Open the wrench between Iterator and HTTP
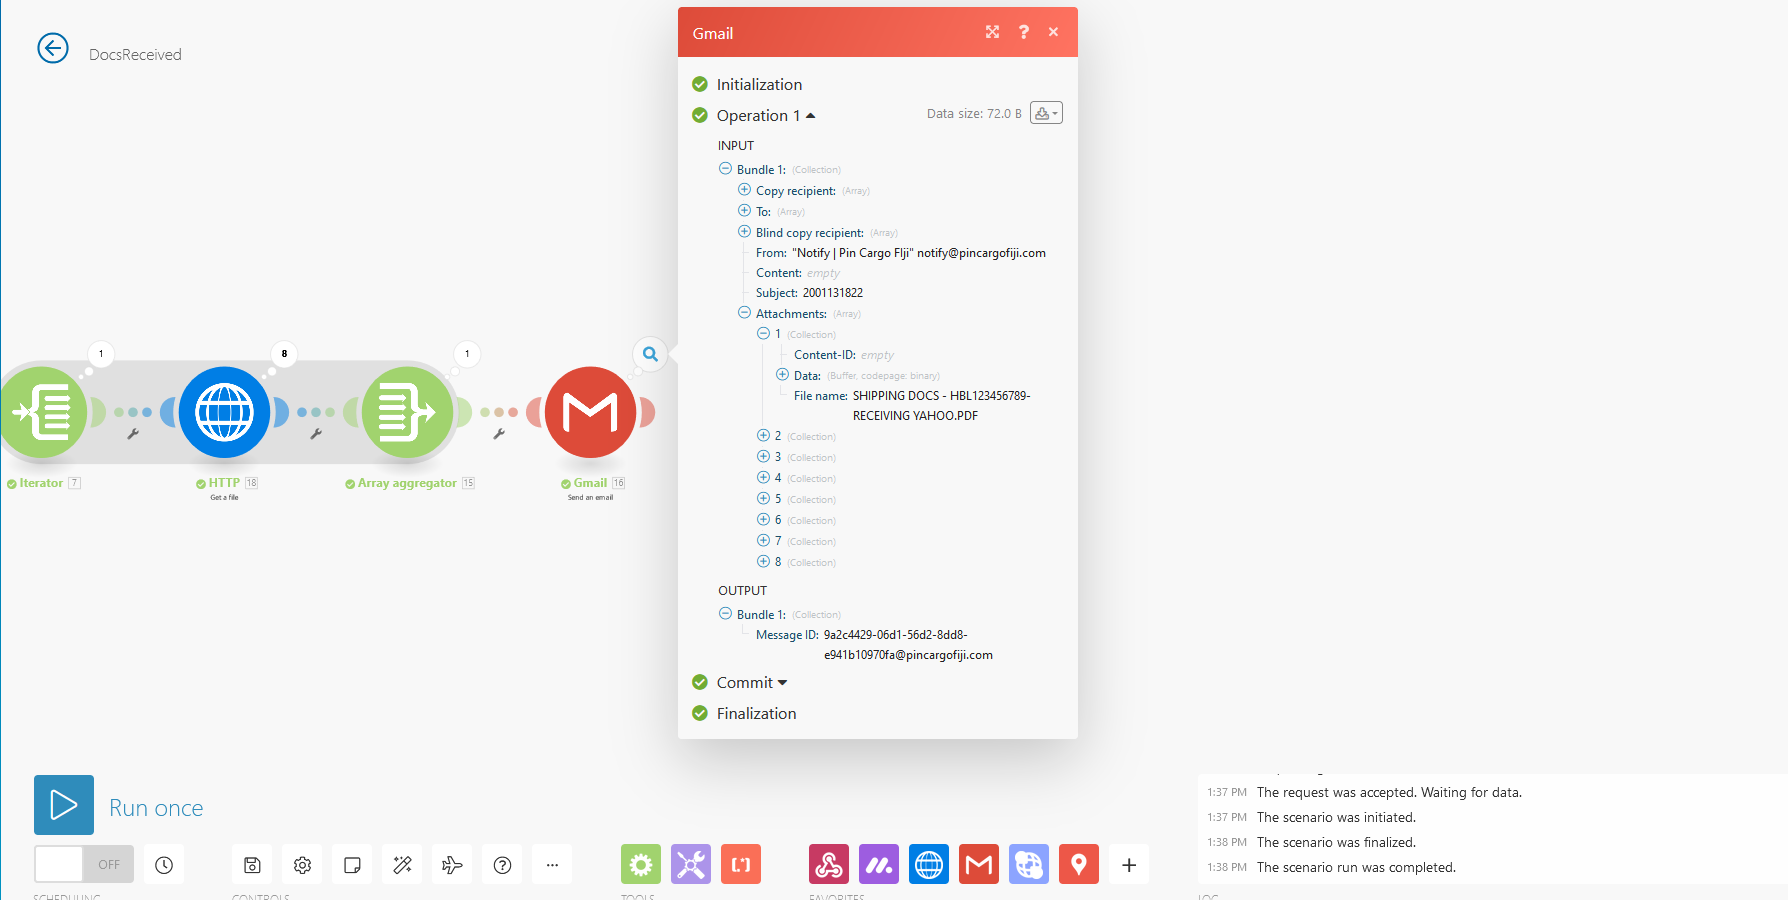This screenshot has width=1788, height=900. click(x=133, y=434)
